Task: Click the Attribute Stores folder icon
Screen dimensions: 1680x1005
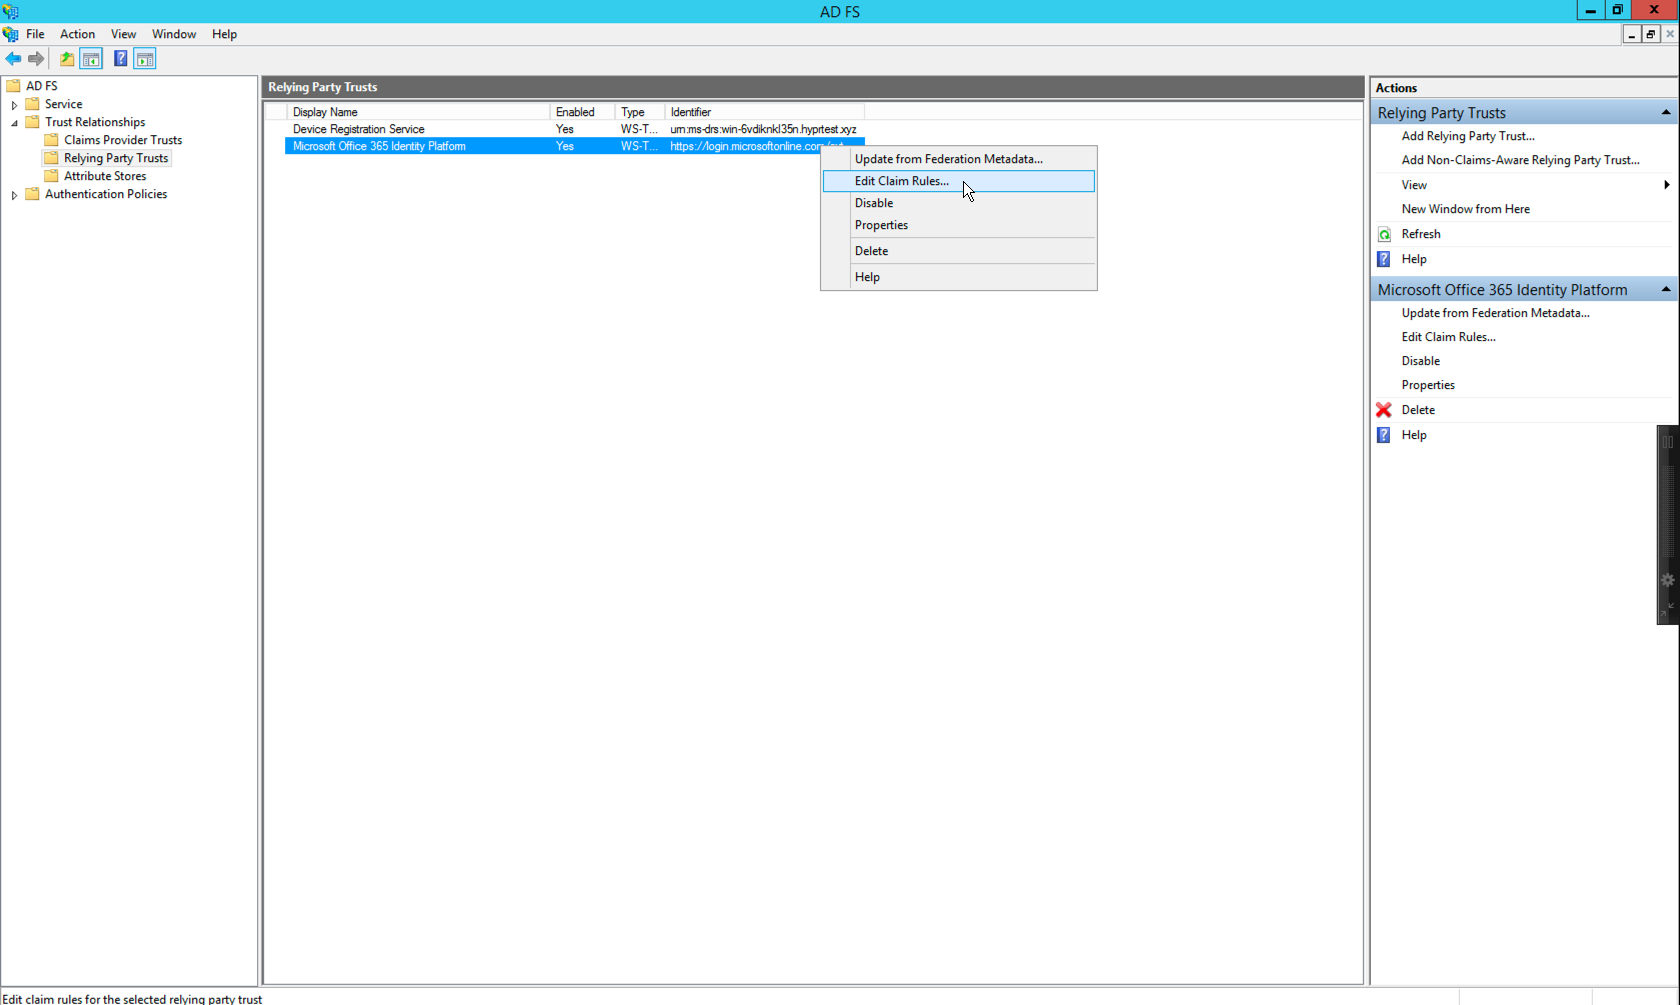Action: point(52,176)
